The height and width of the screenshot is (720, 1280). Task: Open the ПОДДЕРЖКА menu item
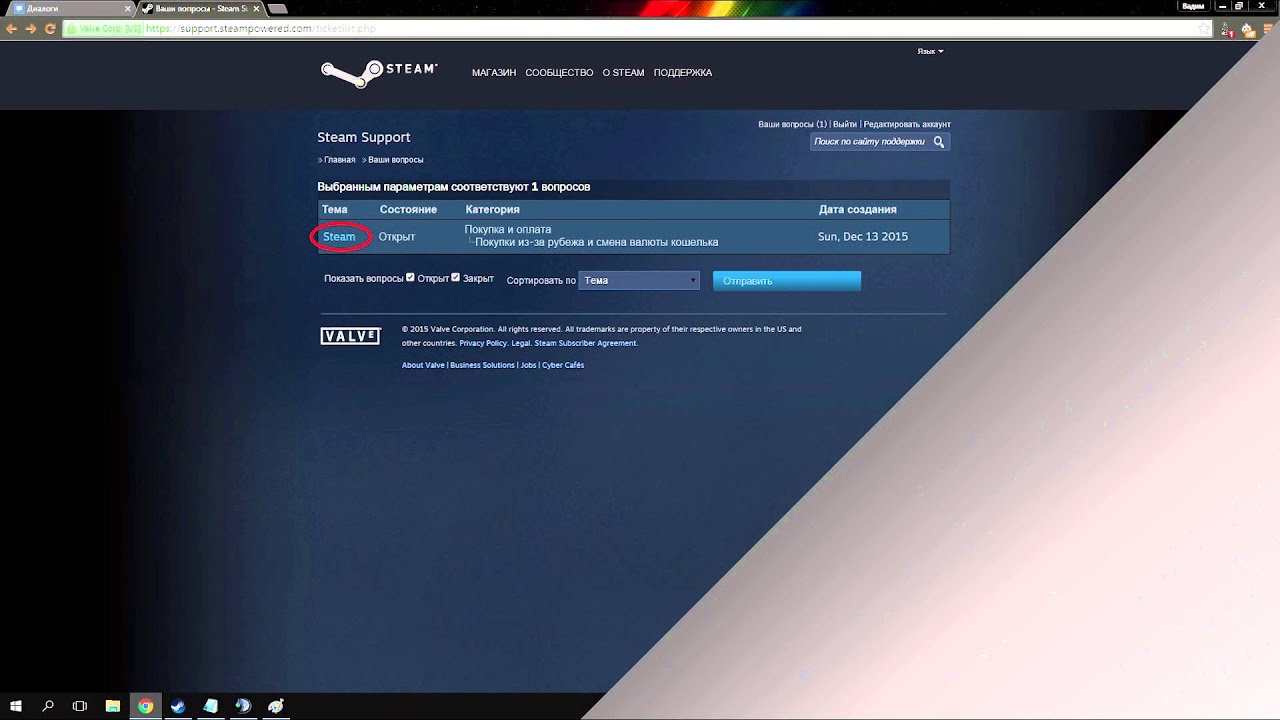point(683,73)
